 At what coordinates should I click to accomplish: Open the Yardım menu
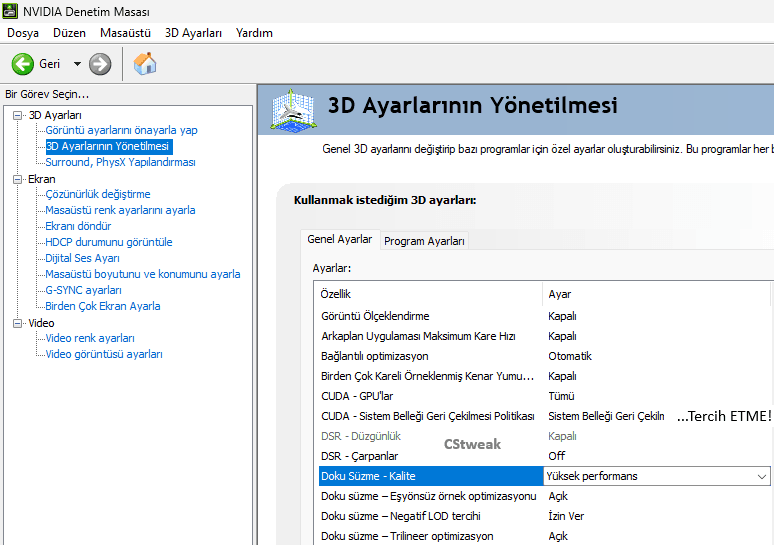(x=254, y=33)
